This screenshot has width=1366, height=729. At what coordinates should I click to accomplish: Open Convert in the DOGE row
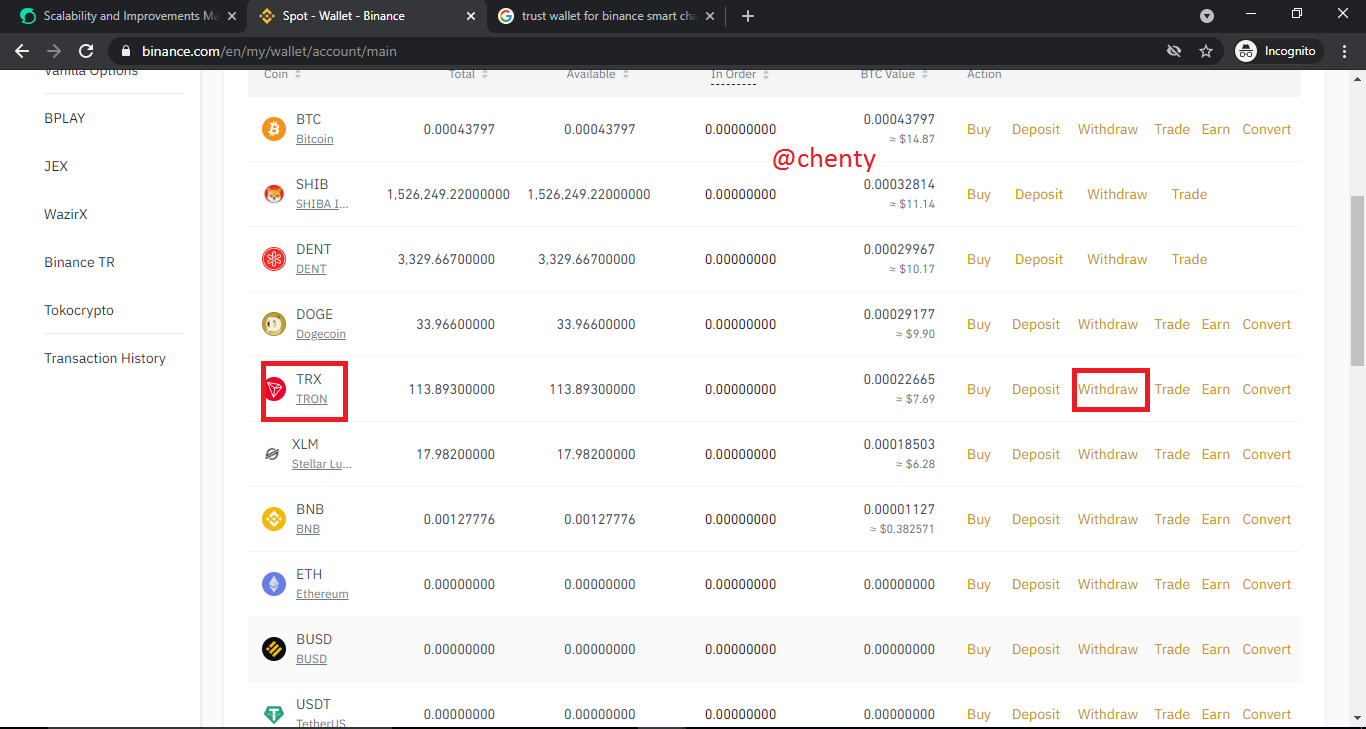click(x=1267, y=324)
